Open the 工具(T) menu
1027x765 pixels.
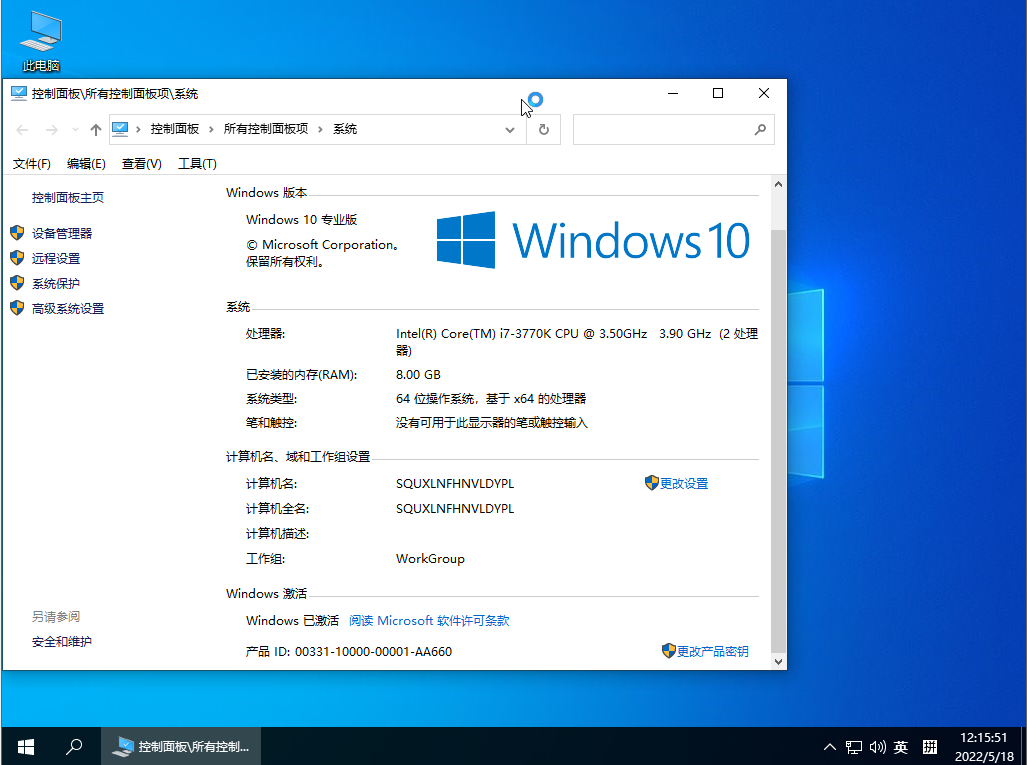coord(197,164)
